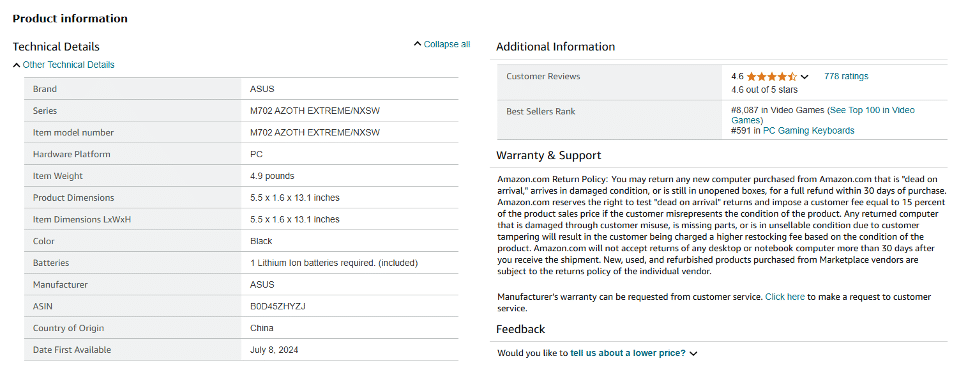977x366 pixels.
Task: Click the Item Weight value 4.9 pounds
Action: tap(272, 176)
